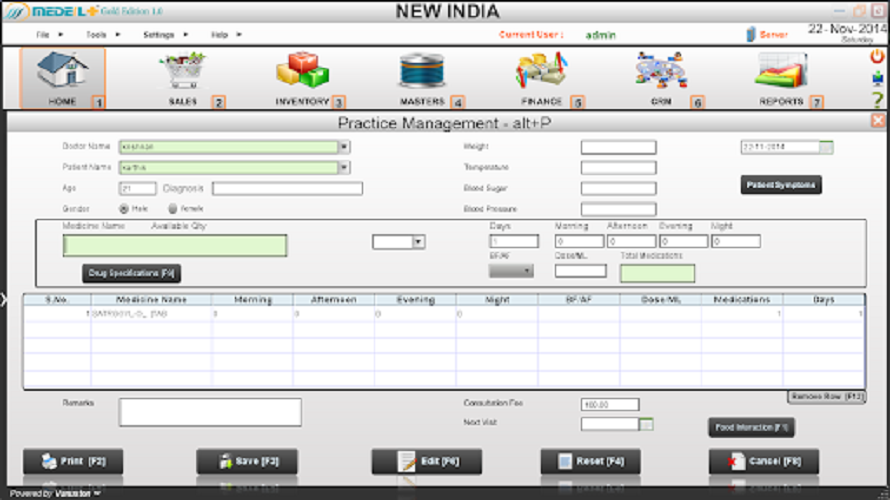Select the Male gender radio button

pos(124,209)
